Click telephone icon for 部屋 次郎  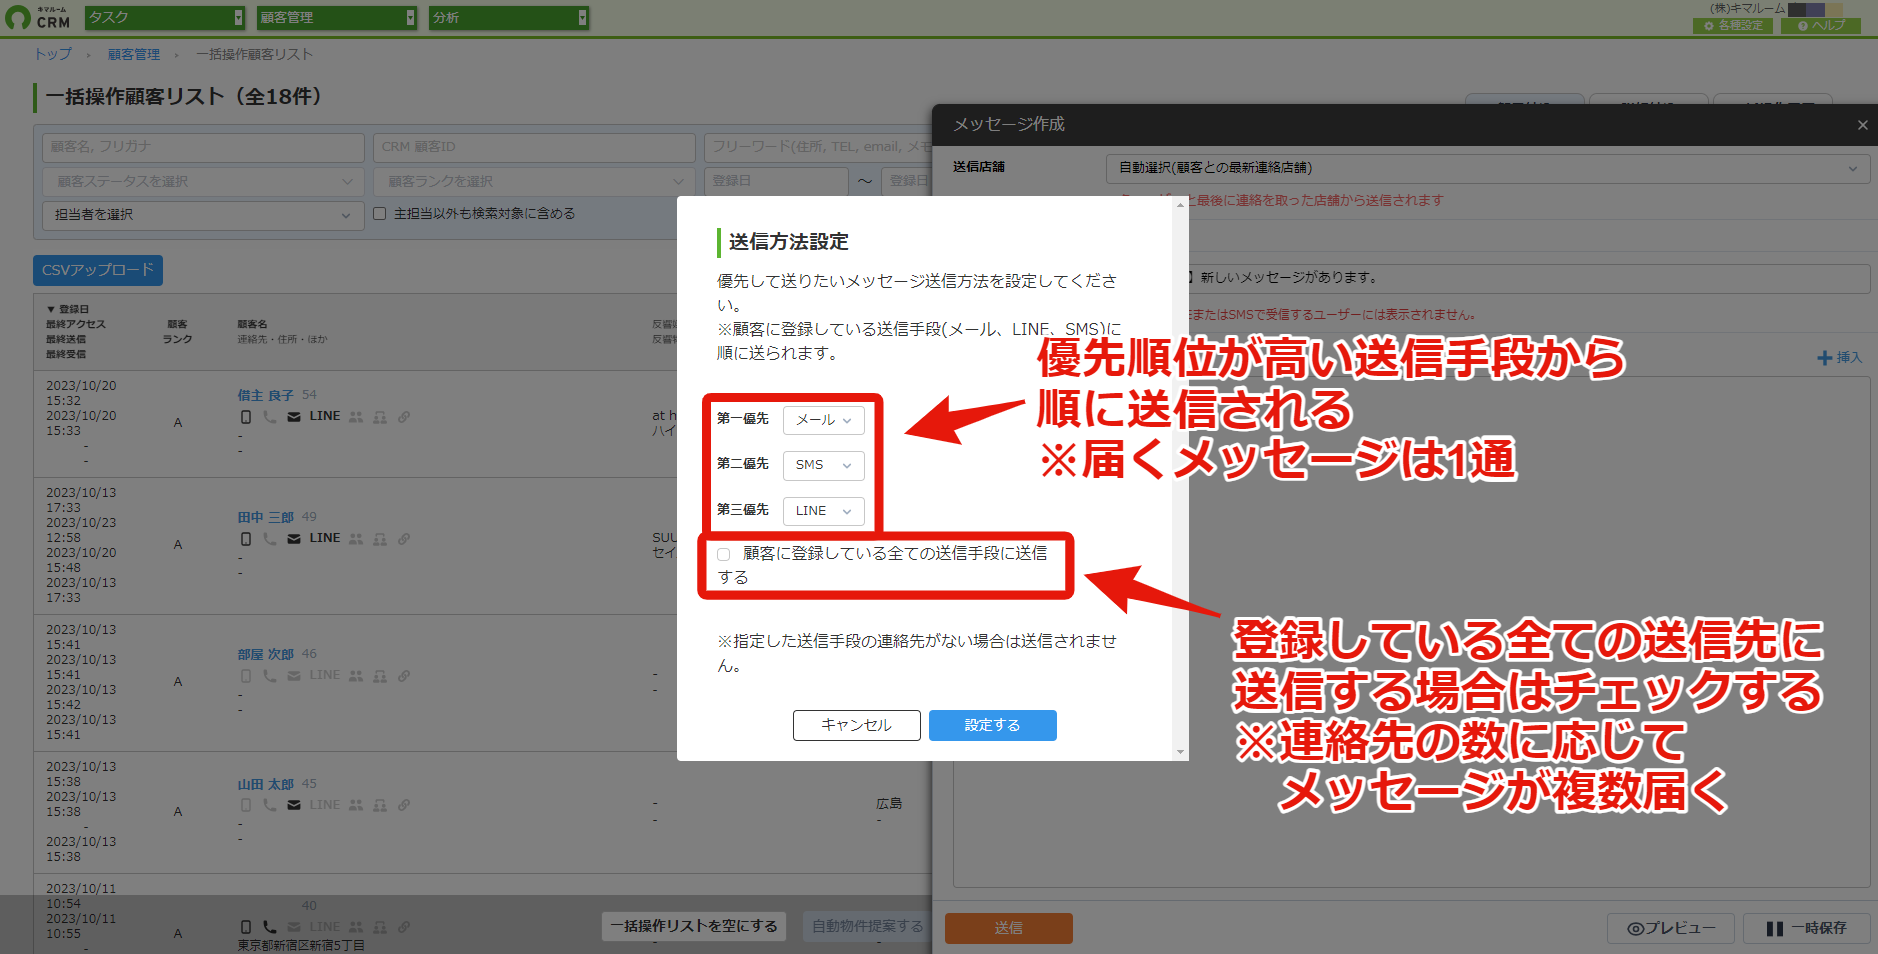coord(270,676)
